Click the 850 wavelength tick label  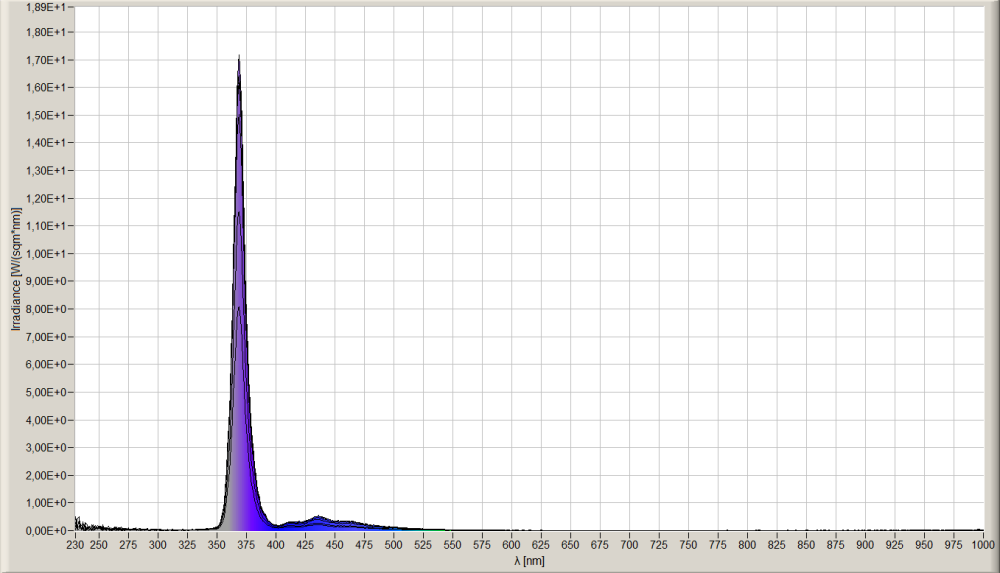click(806, 545)
